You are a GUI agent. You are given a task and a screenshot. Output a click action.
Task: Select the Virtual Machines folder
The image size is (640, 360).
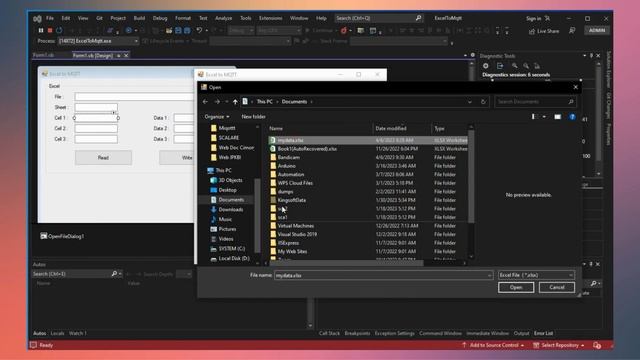pos(368,226)
